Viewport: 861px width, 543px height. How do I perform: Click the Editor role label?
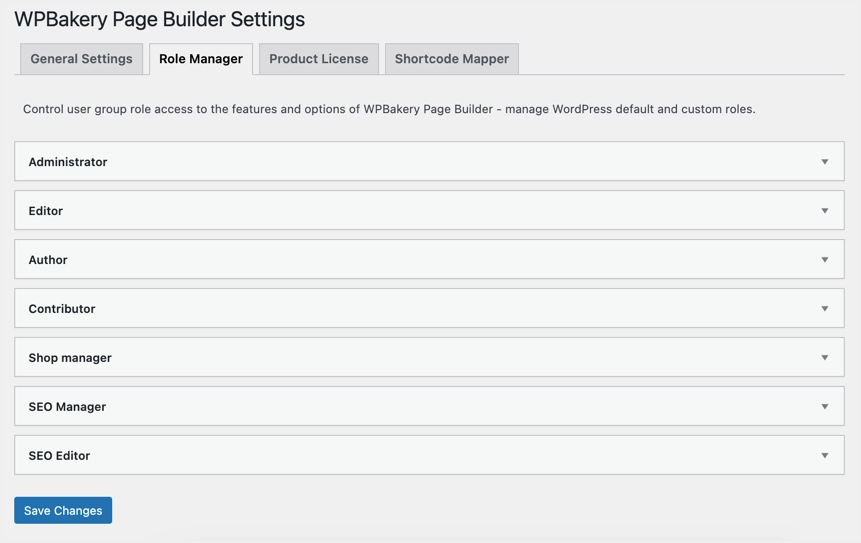pos(46,211)
